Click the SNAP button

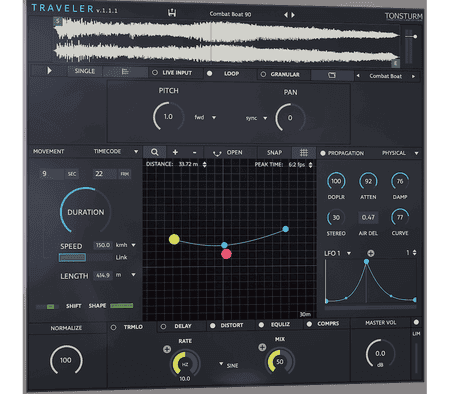point(274,153)
